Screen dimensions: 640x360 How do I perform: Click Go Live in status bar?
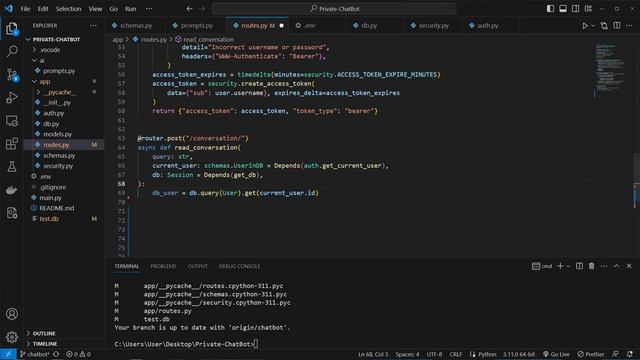(556, 354)
